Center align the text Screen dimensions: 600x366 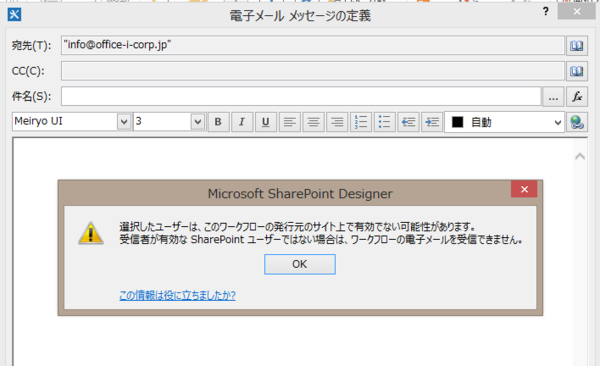pos(313,122)
